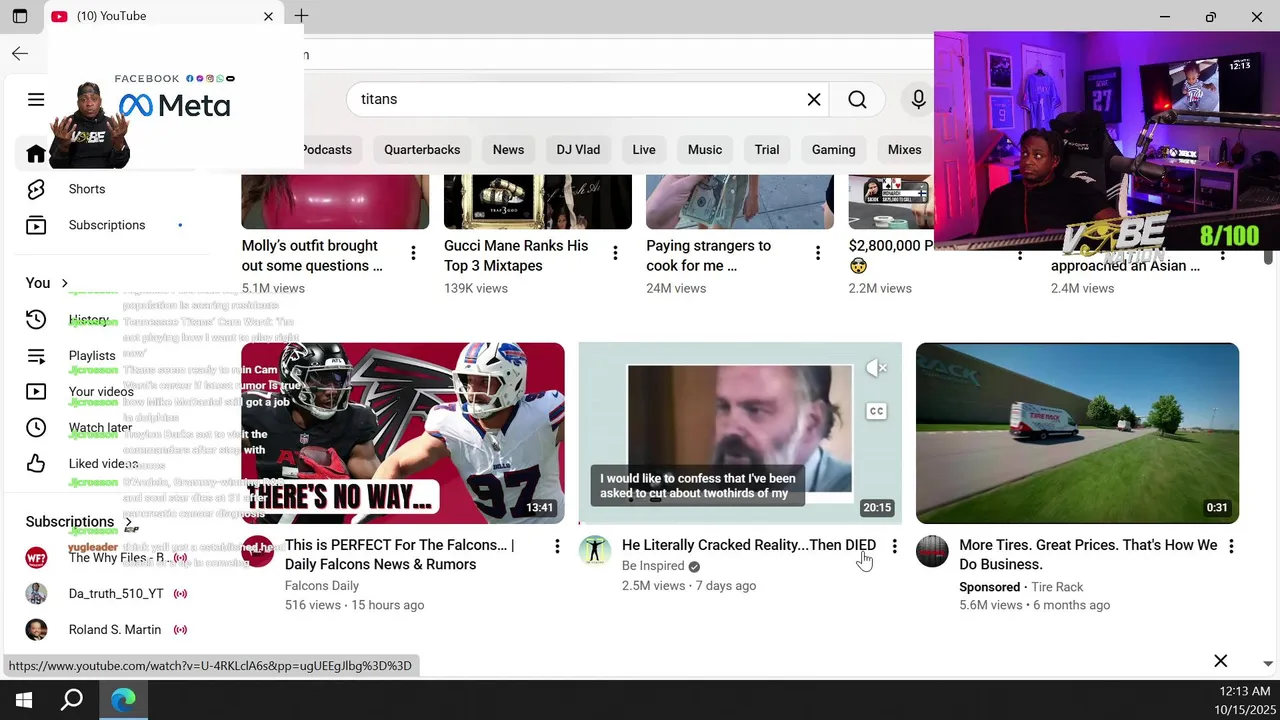Viewport: 1280px width, 720px height.
Task: Open Gucci Mane Ranks Top 3 Mixtapes
Action: (516, 256)
